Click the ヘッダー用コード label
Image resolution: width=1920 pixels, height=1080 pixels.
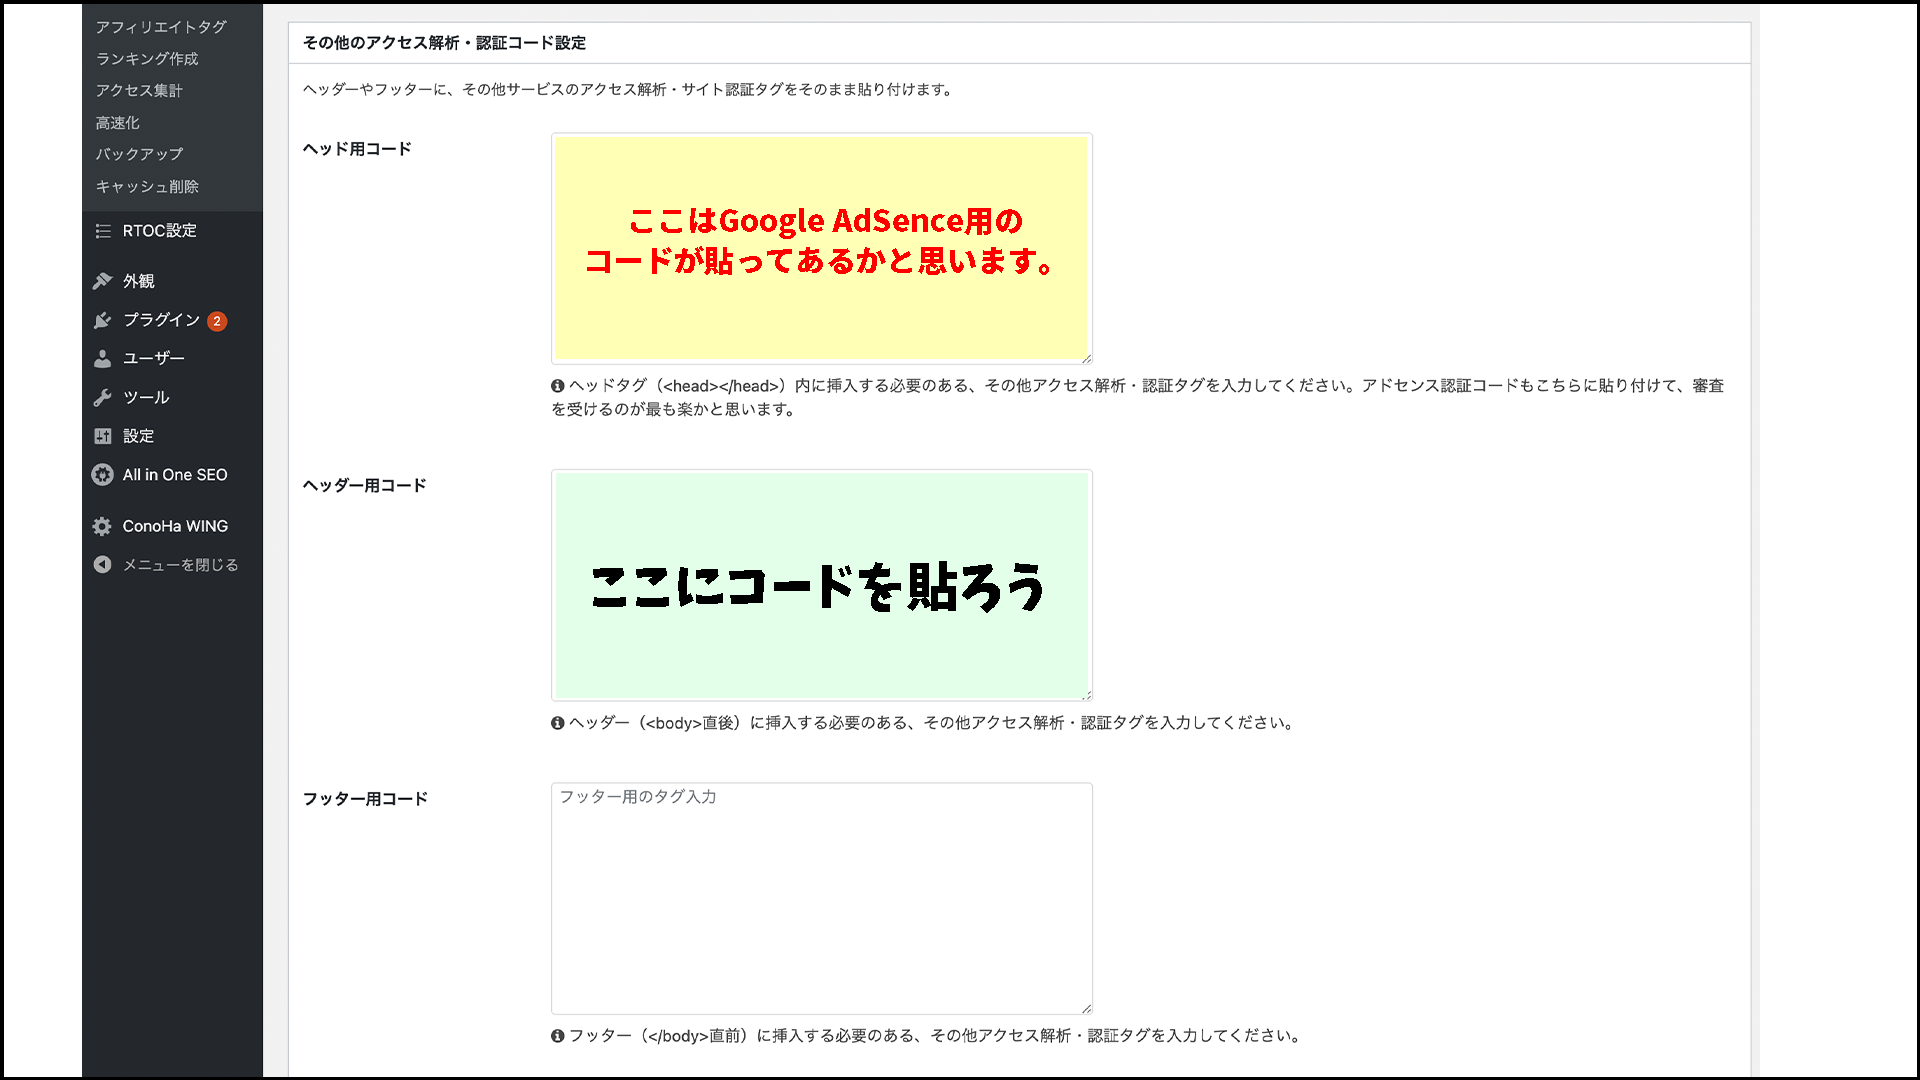[365, 486]
